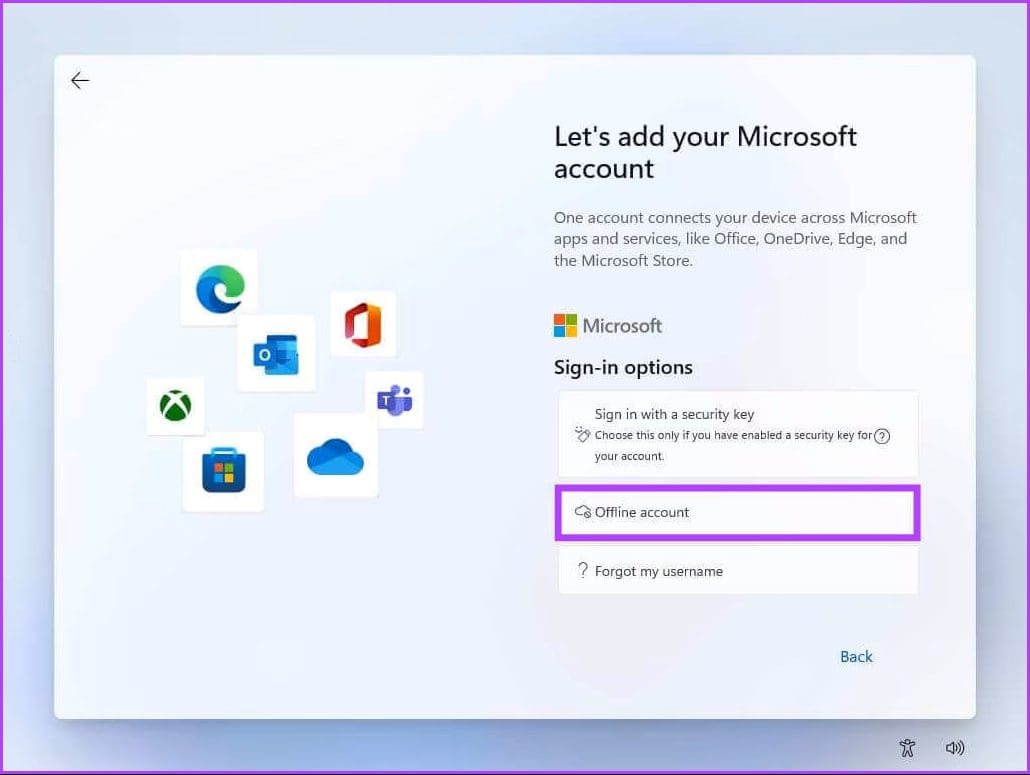Click the "Let's add your Microsoft account" heading

[705, 152]
